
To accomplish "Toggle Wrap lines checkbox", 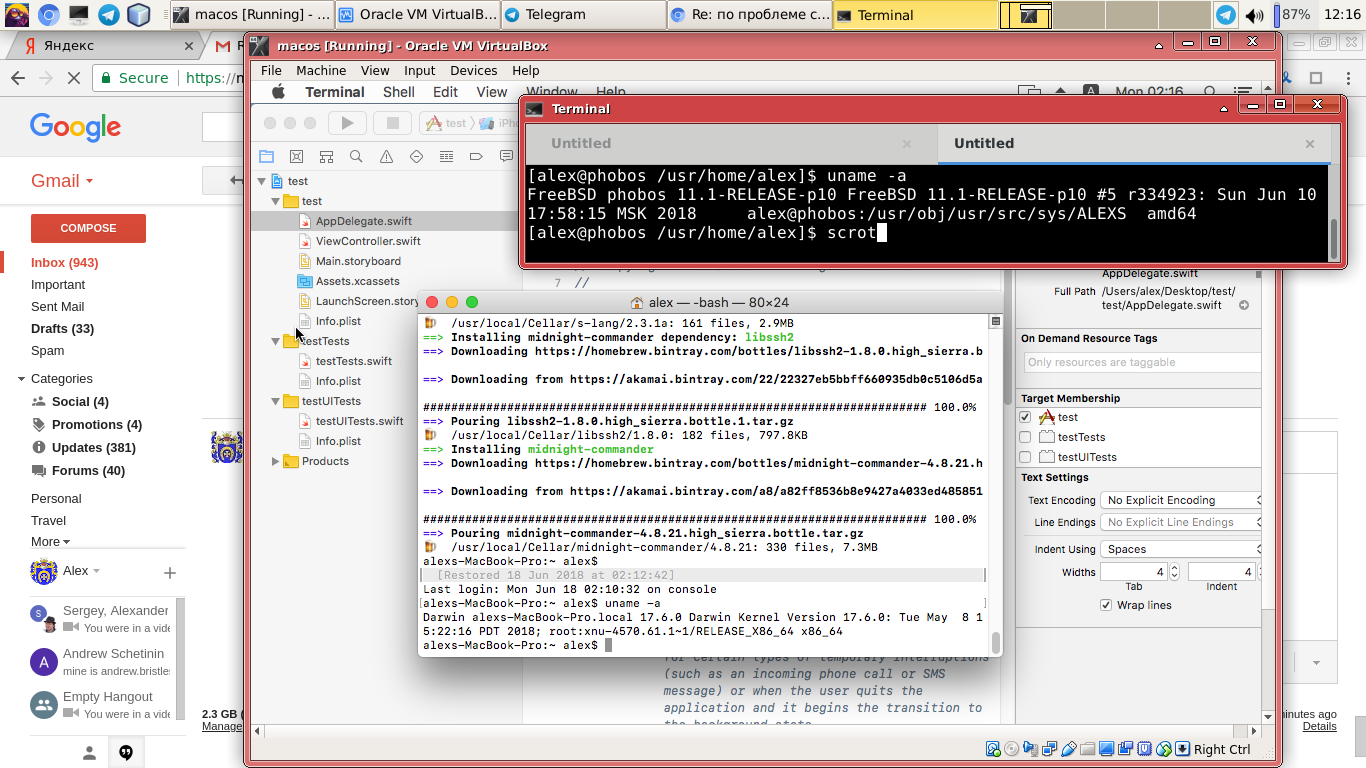I will pyautogui.click(x=1106, y=605).
